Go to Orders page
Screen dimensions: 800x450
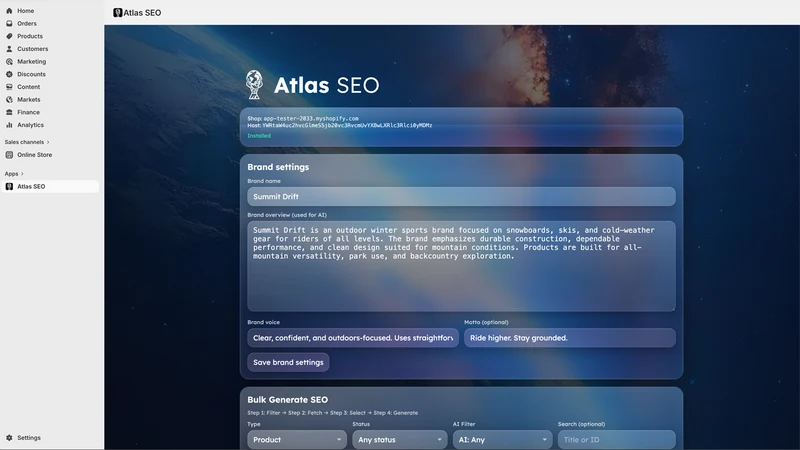[27, 23]
